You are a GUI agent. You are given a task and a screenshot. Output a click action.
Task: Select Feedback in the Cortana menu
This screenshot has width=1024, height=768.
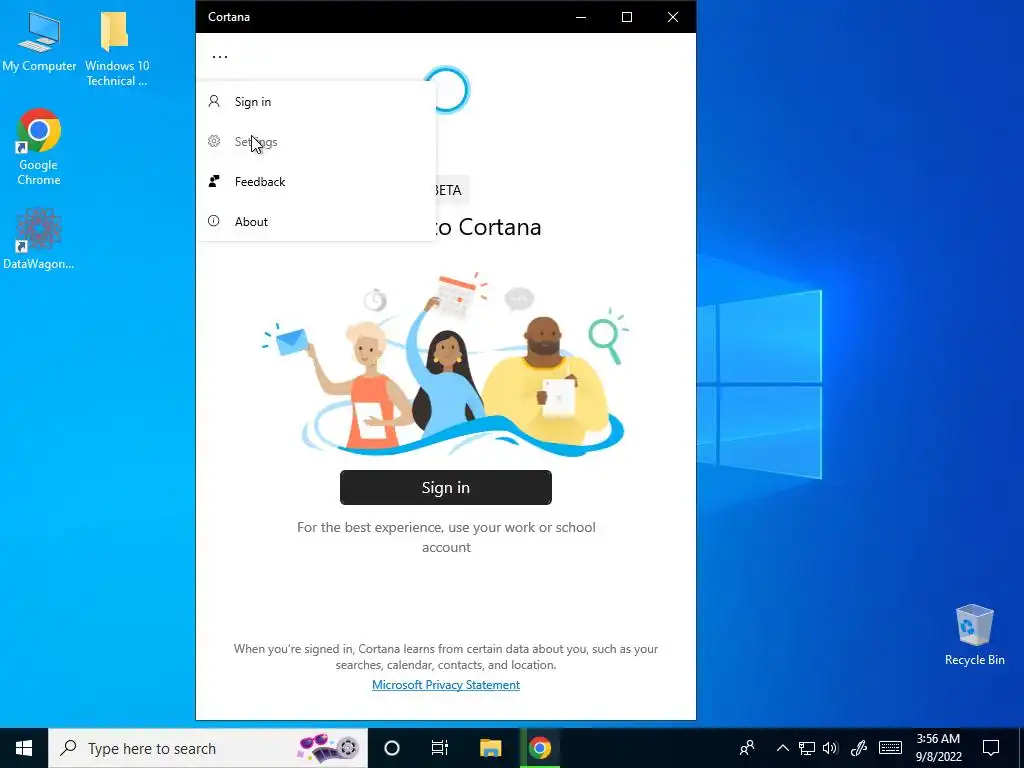(316, 182)
